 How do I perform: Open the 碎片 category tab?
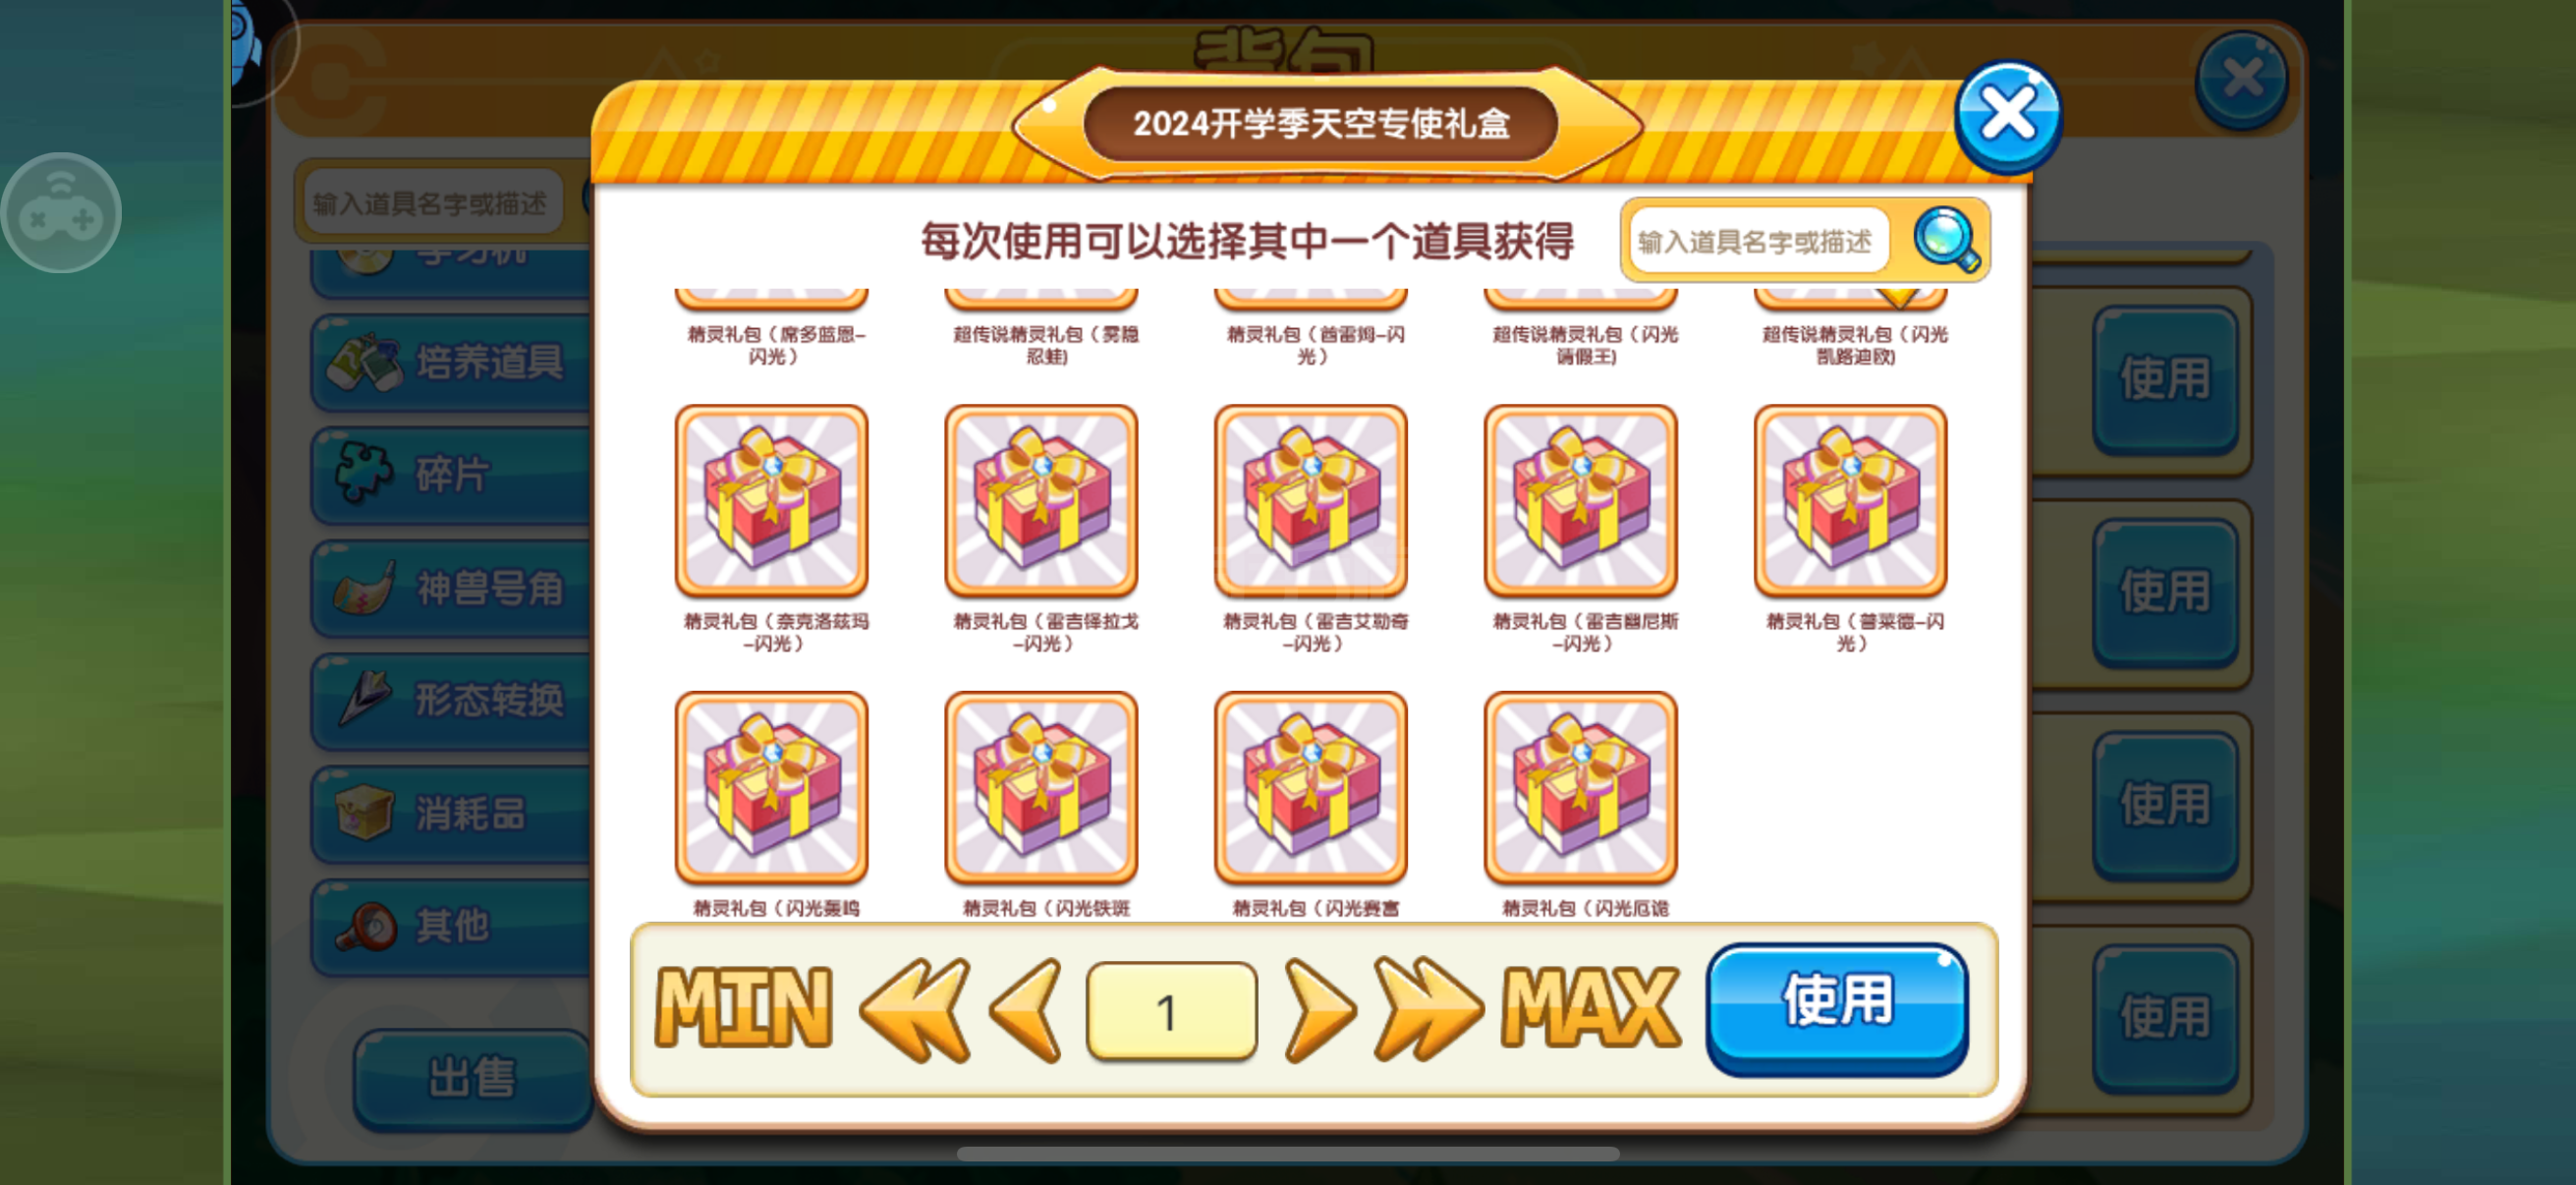tap(452, 475)
